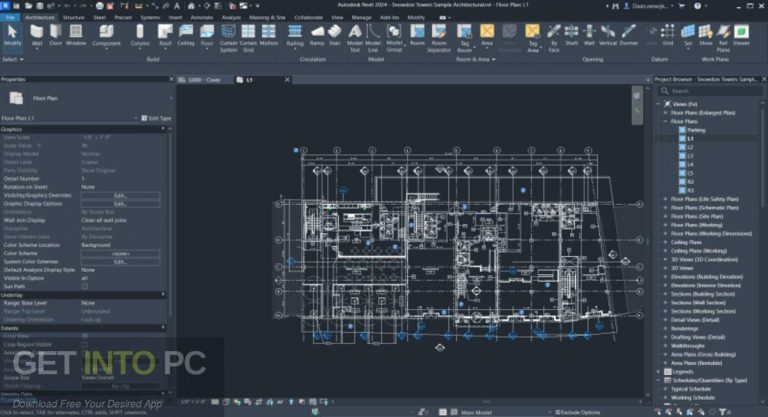
Task: Open the Annotate ribbon tab
Action: [x=201, y=17]
